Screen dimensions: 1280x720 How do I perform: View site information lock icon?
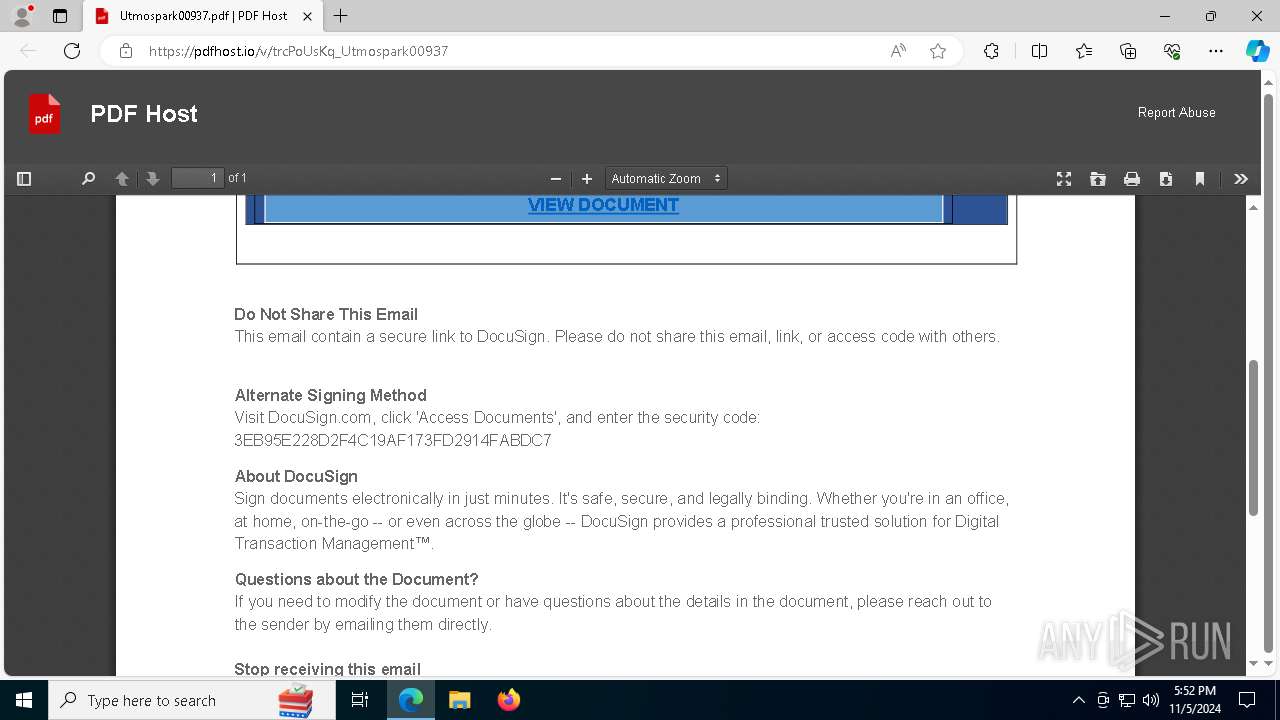126,51
